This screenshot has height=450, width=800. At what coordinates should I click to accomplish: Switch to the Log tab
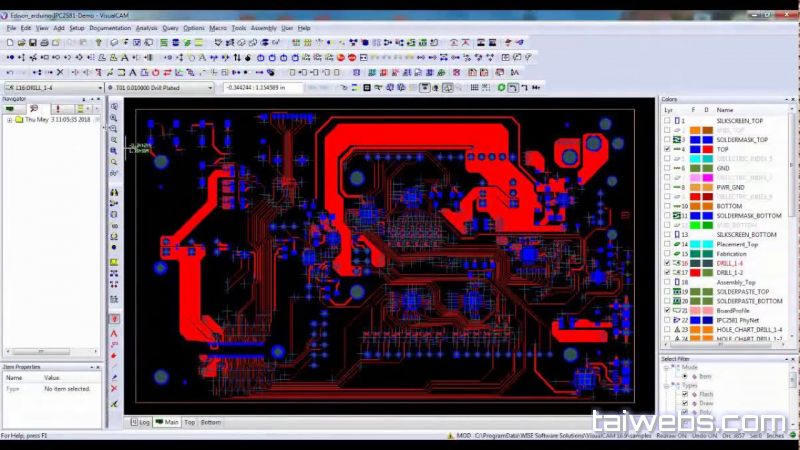click(140, 423)
